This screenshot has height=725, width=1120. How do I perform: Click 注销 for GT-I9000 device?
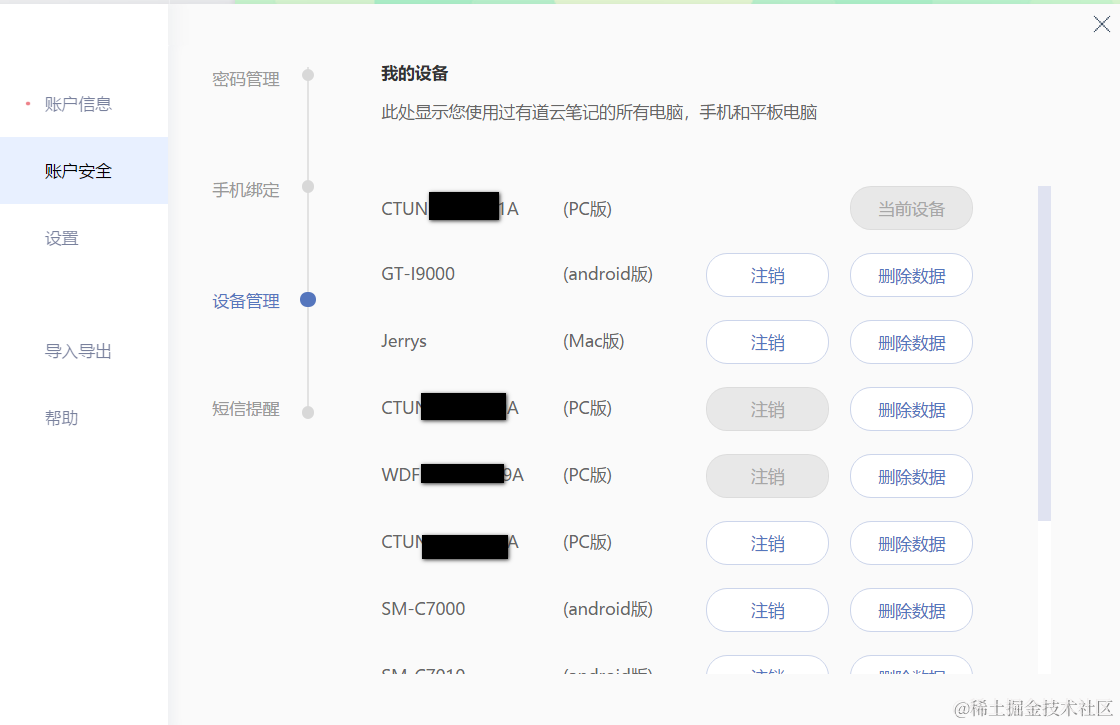(767, 275)
